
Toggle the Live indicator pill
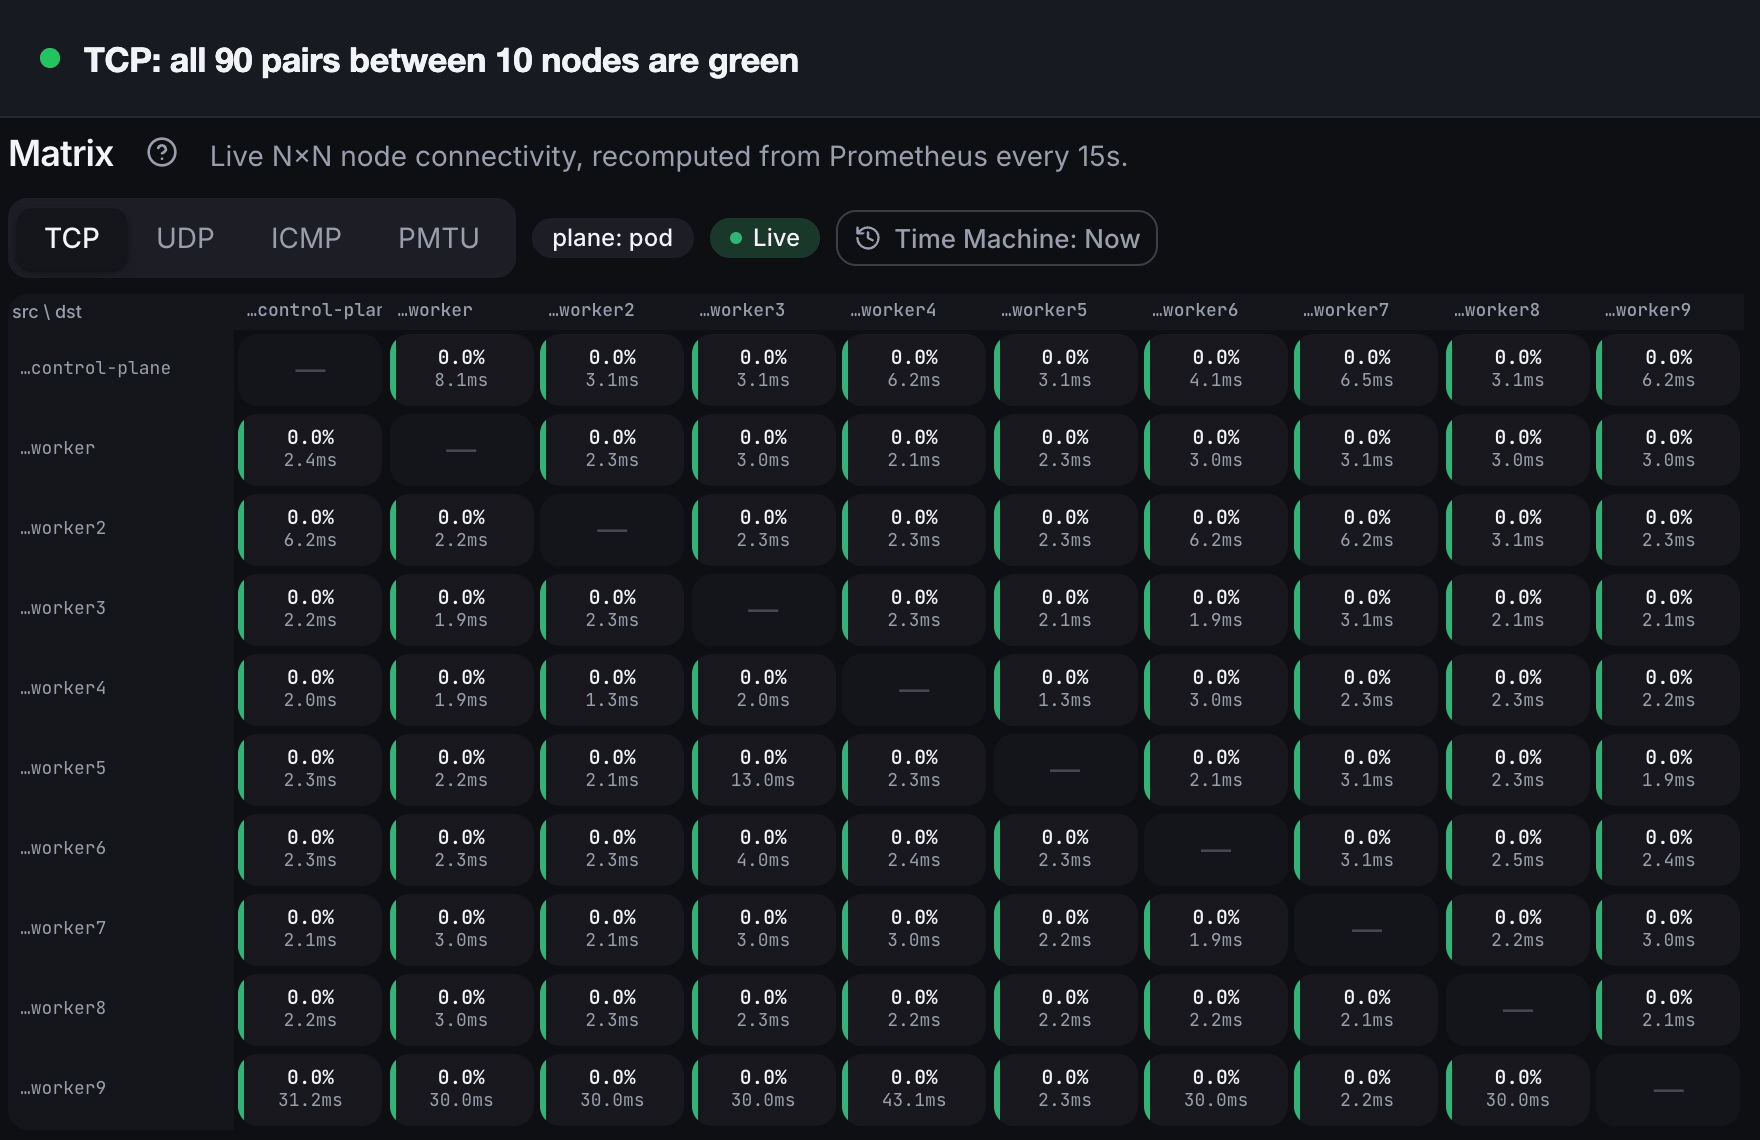tap(765, 238)
